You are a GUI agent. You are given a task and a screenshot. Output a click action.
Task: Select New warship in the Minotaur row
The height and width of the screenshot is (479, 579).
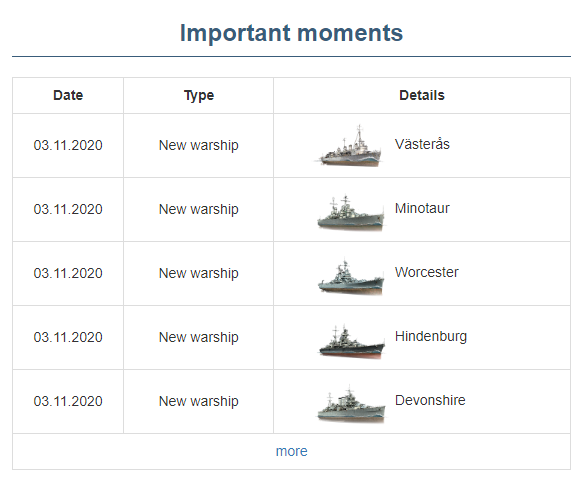[x=199, y=209]
